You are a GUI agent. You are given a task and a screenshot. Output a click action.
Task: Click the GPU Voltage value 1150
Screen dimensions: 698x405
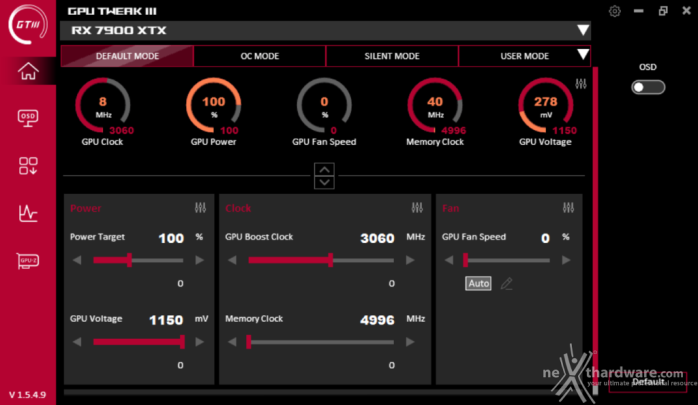166,320
